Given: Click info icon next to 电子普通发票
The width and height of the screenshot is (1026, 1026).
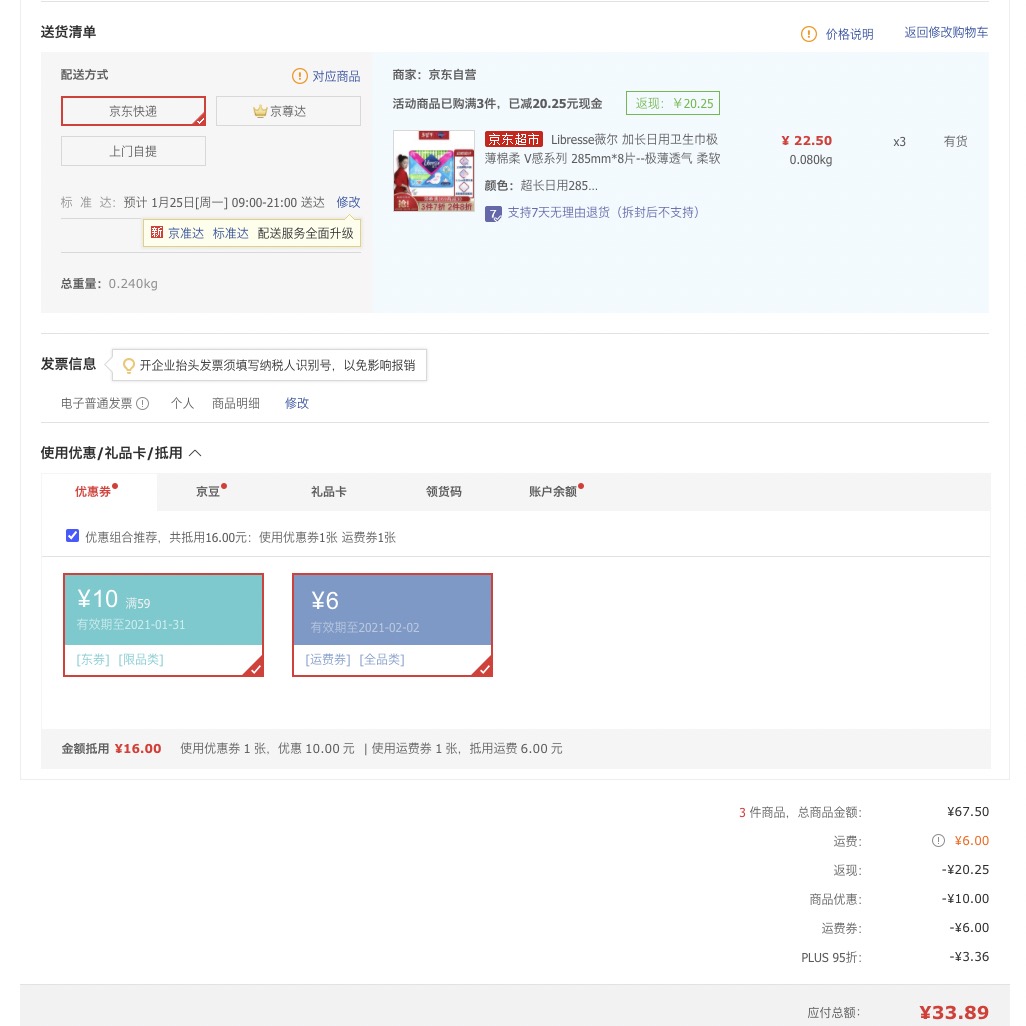Looking at the screenshot, I should click(x=143, y=403).
